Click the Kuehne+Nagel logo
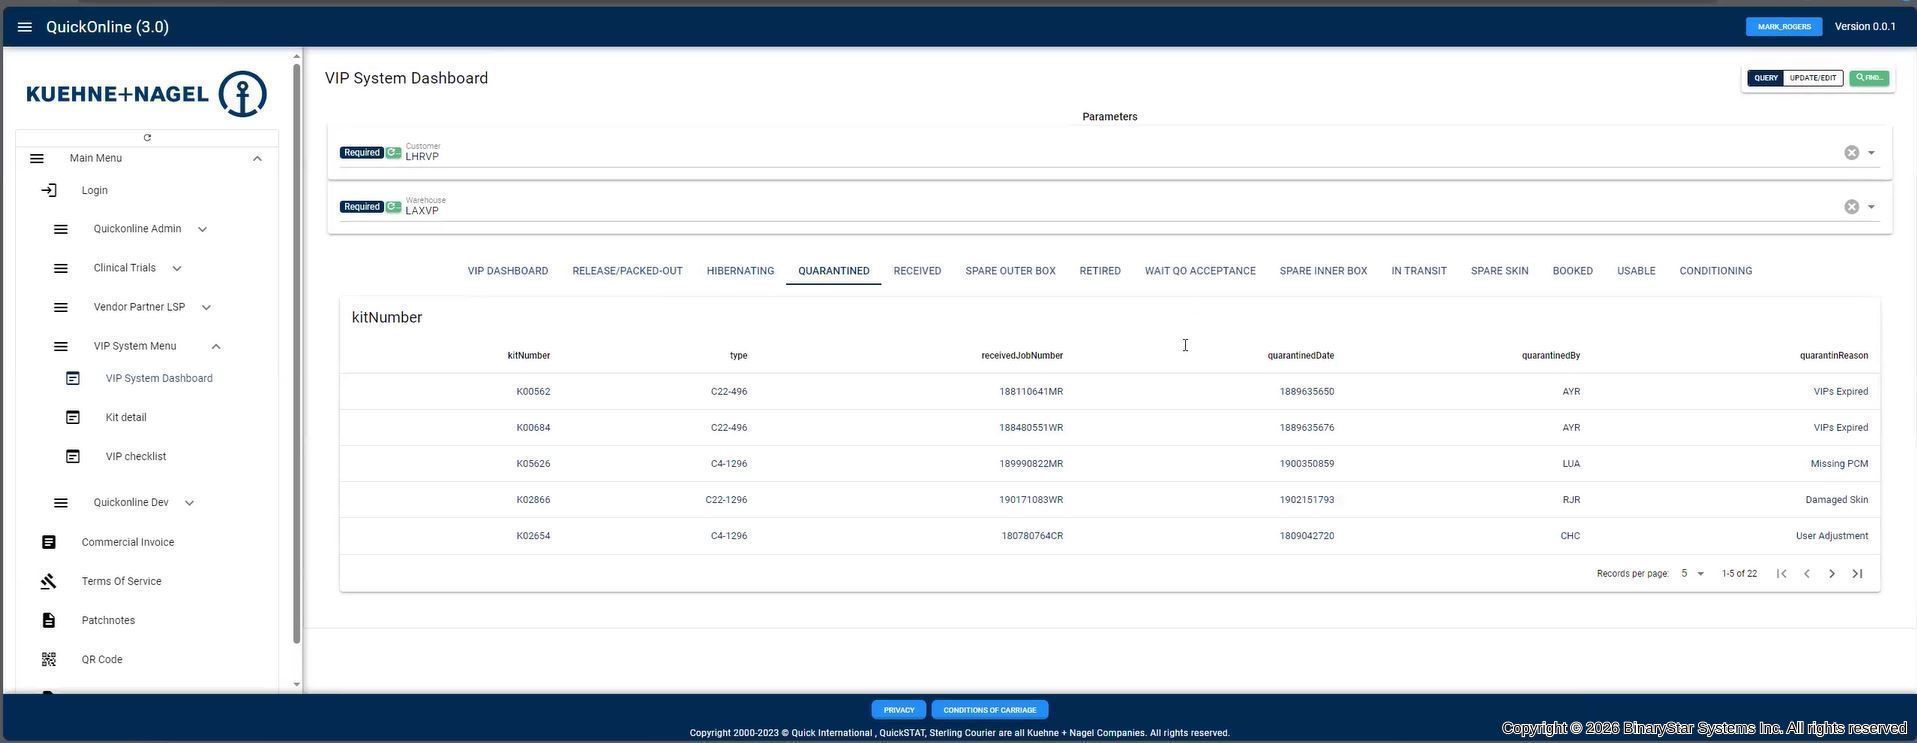The width and height of the screenshot is (1917, 743). coord(147,94)
